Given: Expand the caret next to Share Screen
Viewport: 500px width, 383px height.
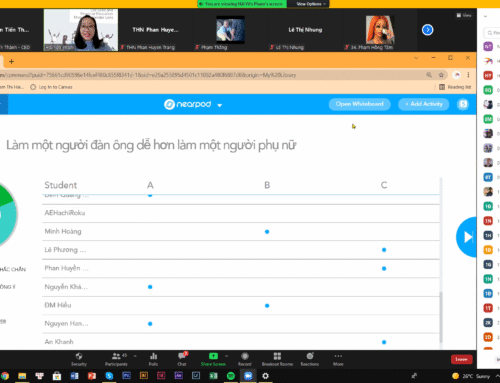Looking at the screenshot, I should pyautogui.click(x=226, y=356).
